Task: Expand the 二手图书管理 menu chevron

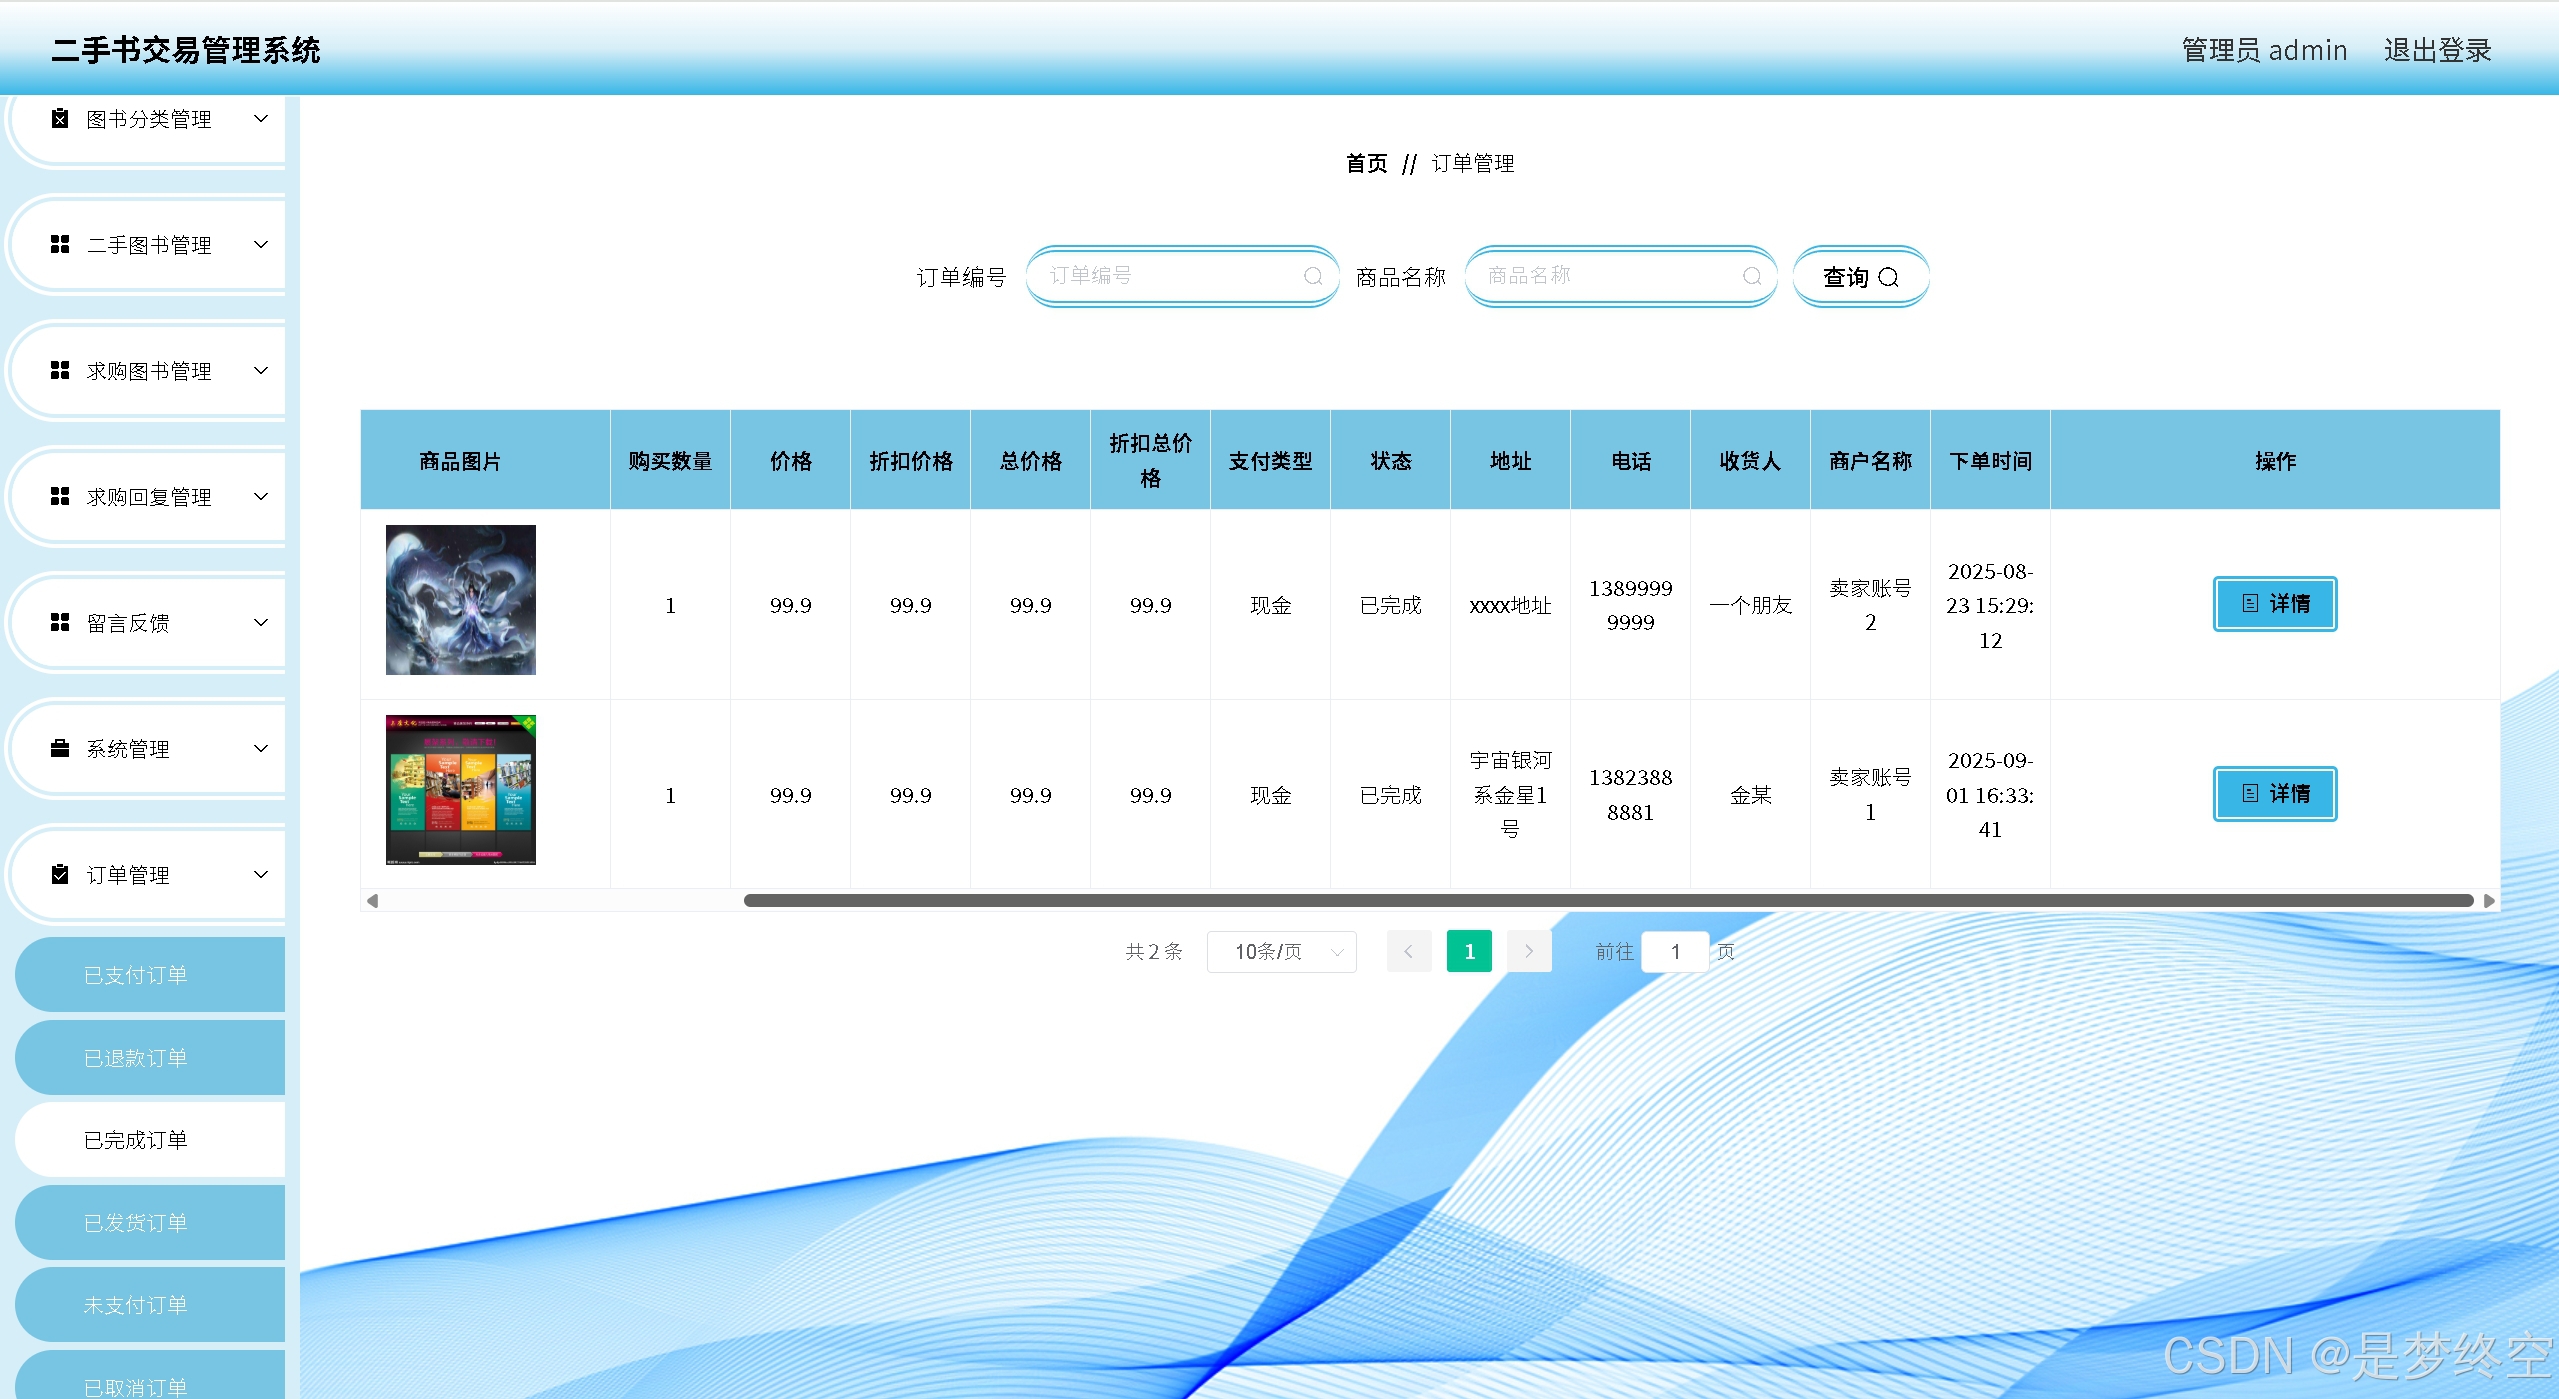Action: point(261,244)
